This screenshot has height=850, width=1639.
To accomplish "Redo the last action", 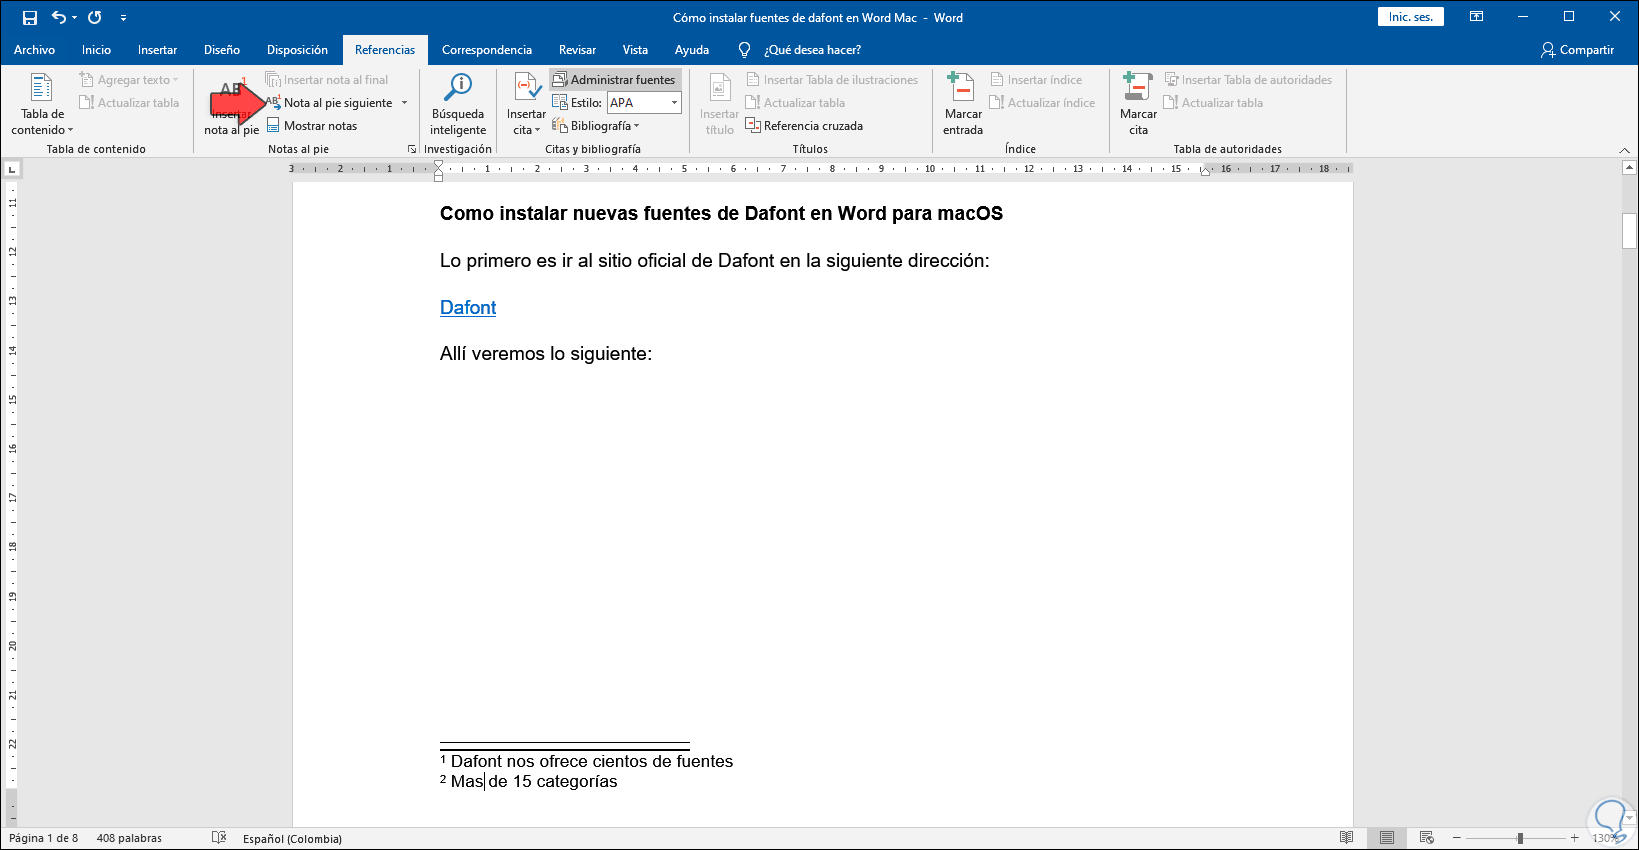I will 95,17.
